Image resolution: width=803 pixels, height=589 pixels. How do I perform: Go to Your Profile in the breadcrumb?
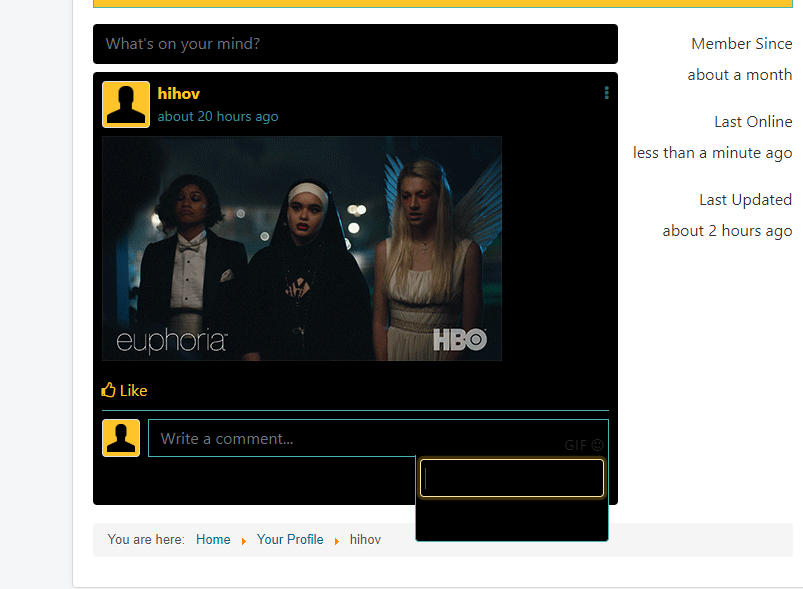[290, 539]
